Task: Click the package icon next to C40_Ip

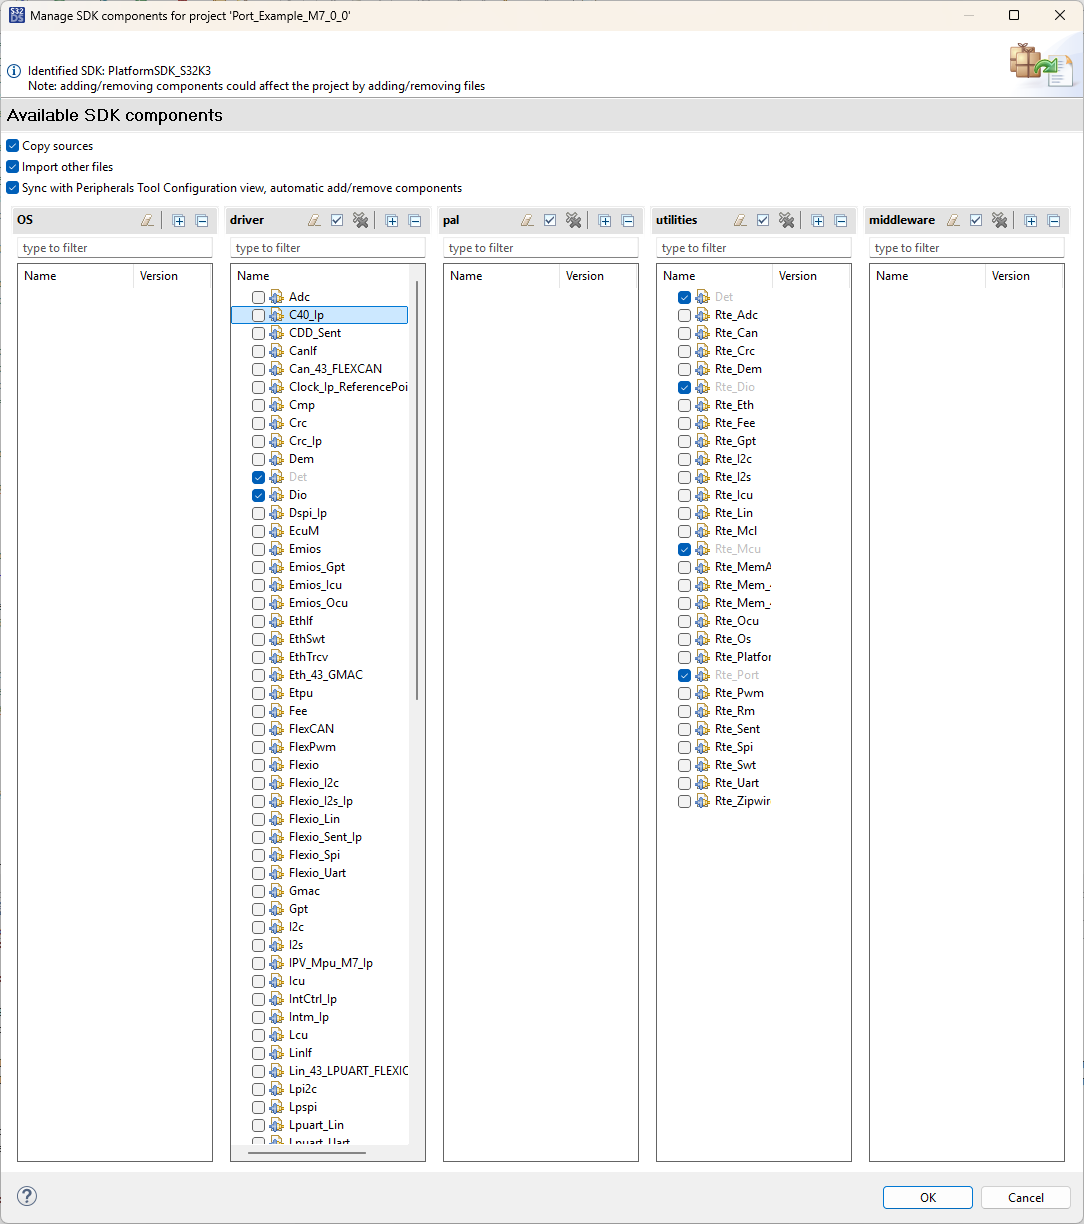Action: (276, 314)
